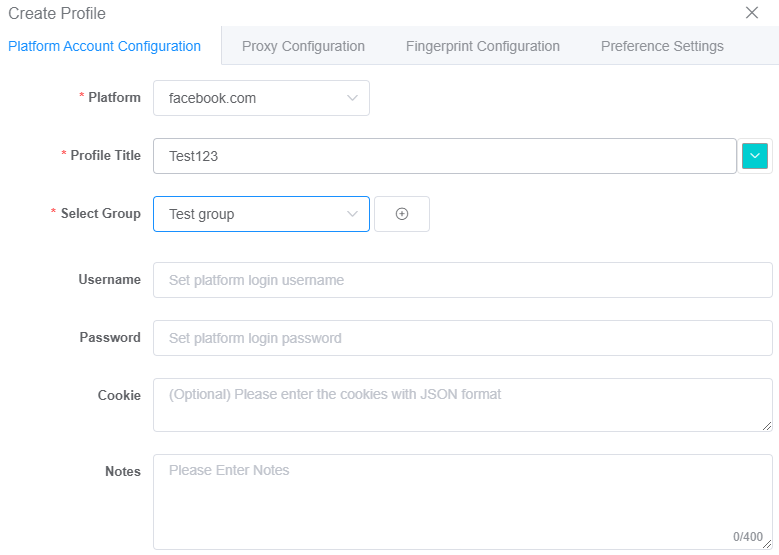
Task: Click inside the Cookie JSON textarea
Action: pyautogui.click(x=463, y=405)
